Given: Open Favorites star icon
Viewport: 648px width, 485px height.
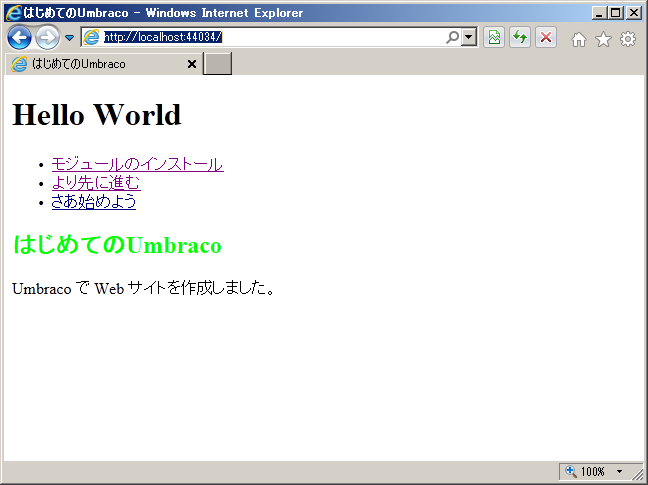Looking at the screenshot, I should [603, 39].
